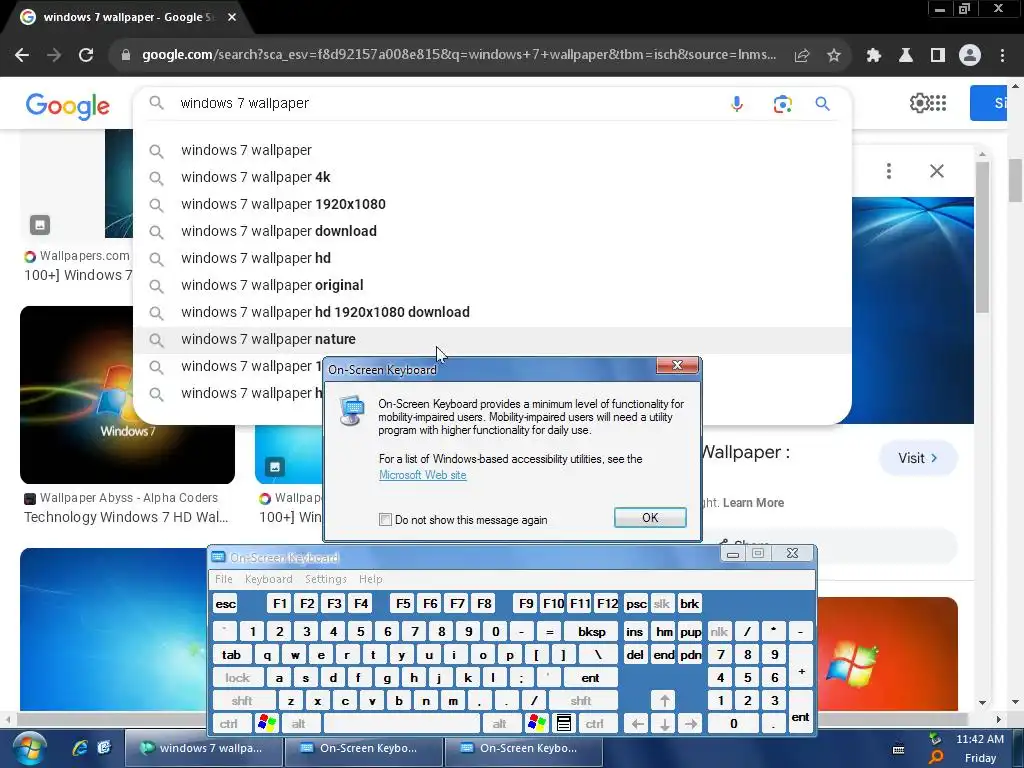Close the image preview panel
The image size is (1024, 768).
coord(937,171)
